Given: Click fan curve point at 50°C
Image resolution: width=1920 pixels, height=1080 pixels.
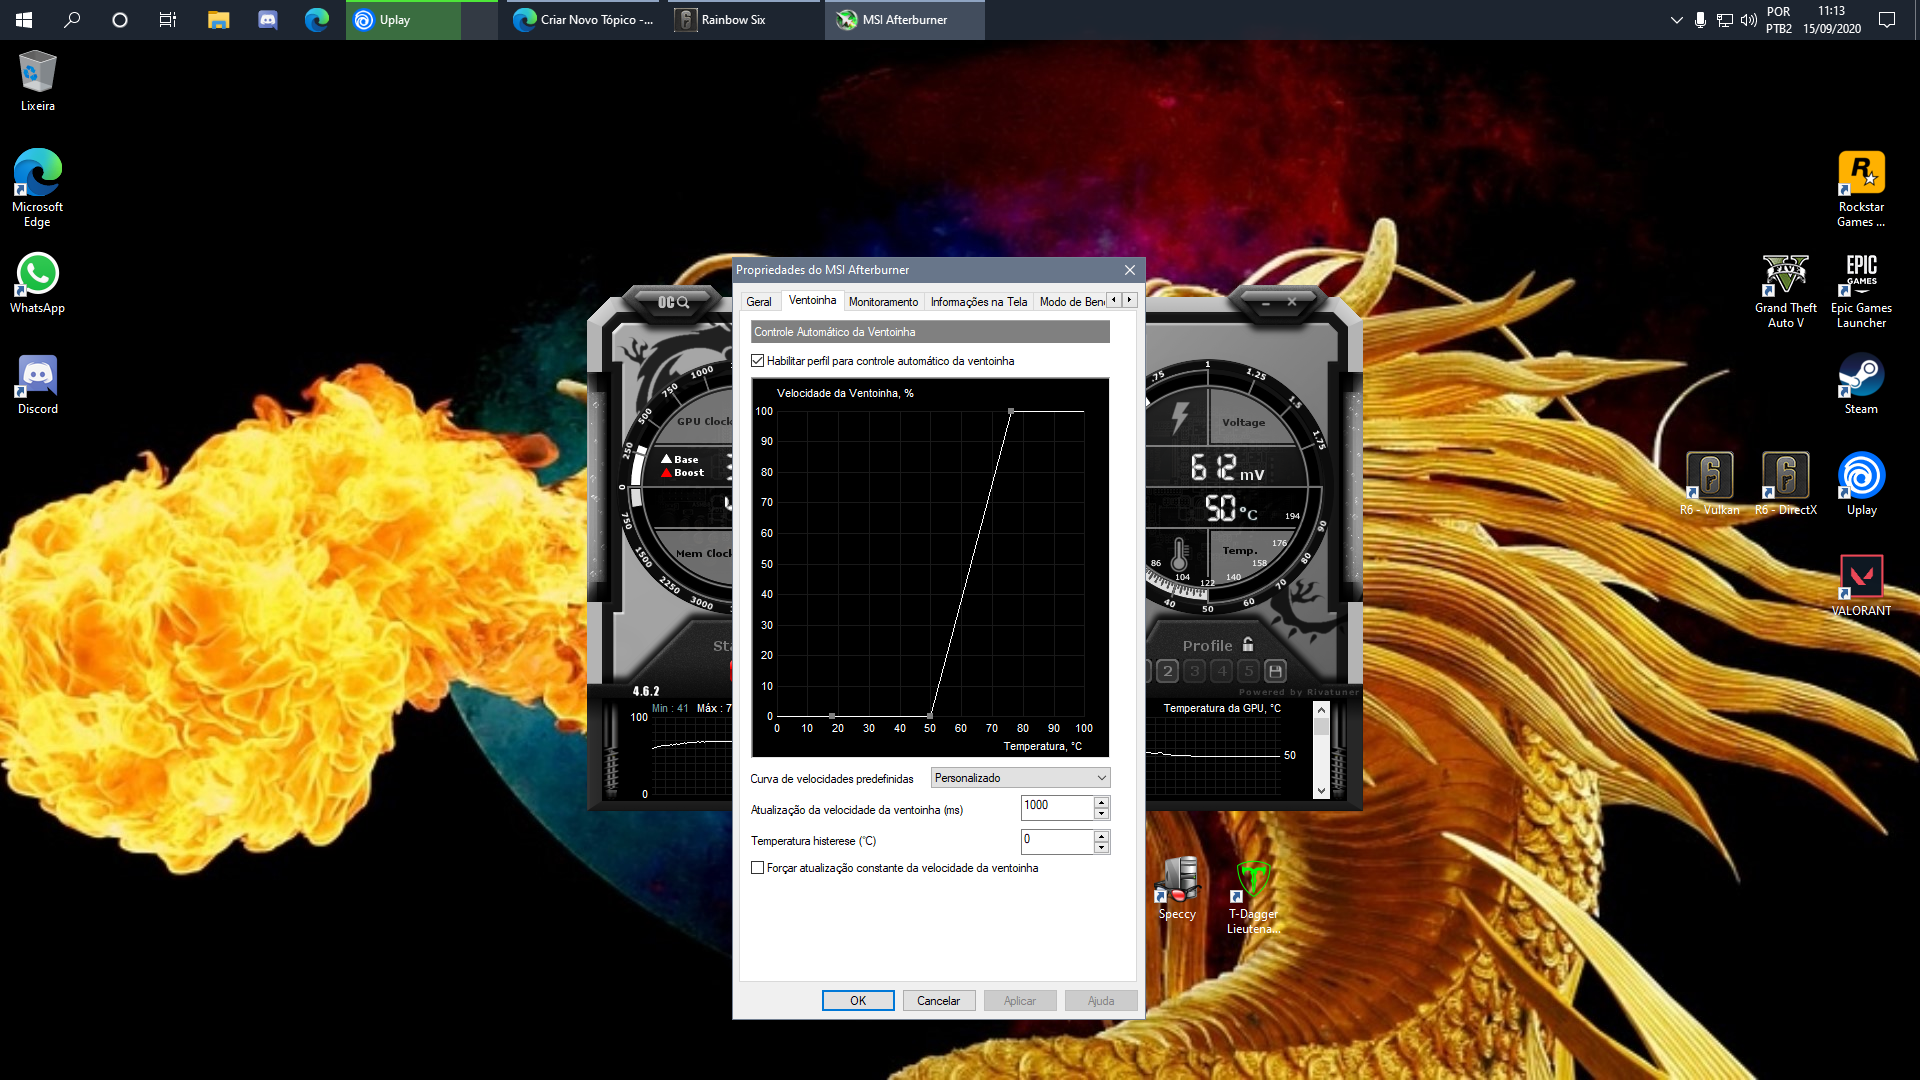Looking at the screenshot, I should [x=931, y=716].
